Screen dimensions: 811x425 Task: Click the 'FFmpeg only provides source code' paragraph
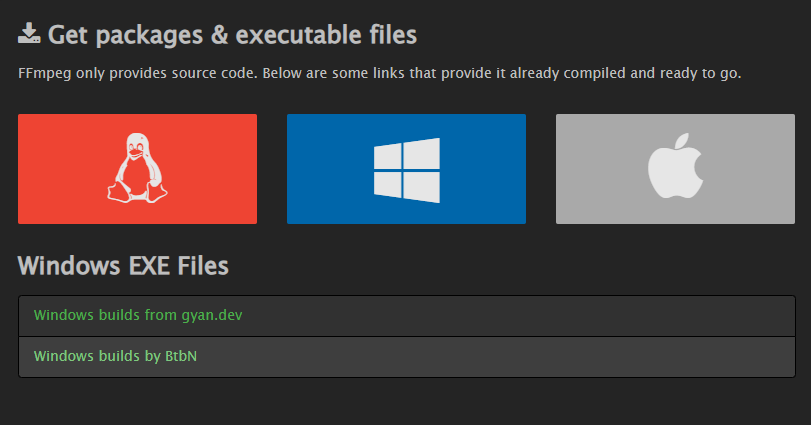click(x=380, y=73)
